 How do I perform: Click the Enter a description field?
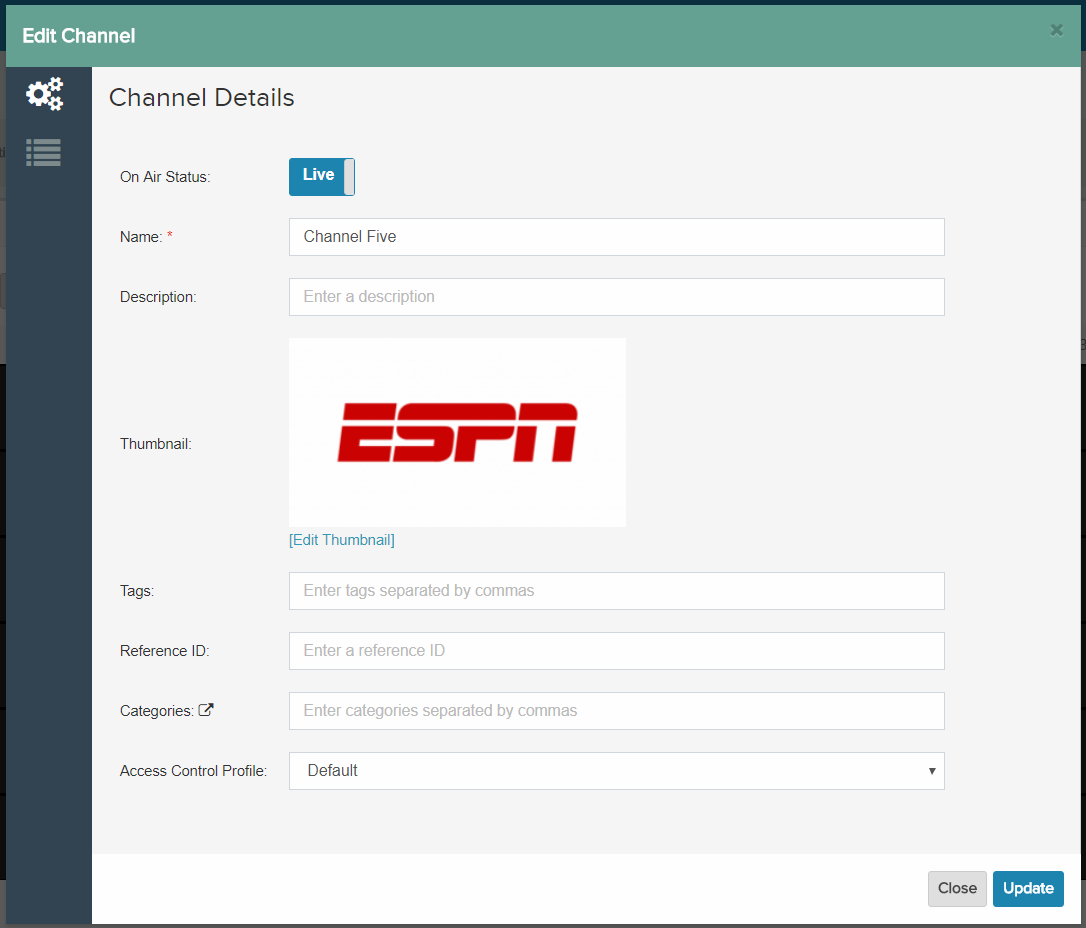tap(616, 297)
